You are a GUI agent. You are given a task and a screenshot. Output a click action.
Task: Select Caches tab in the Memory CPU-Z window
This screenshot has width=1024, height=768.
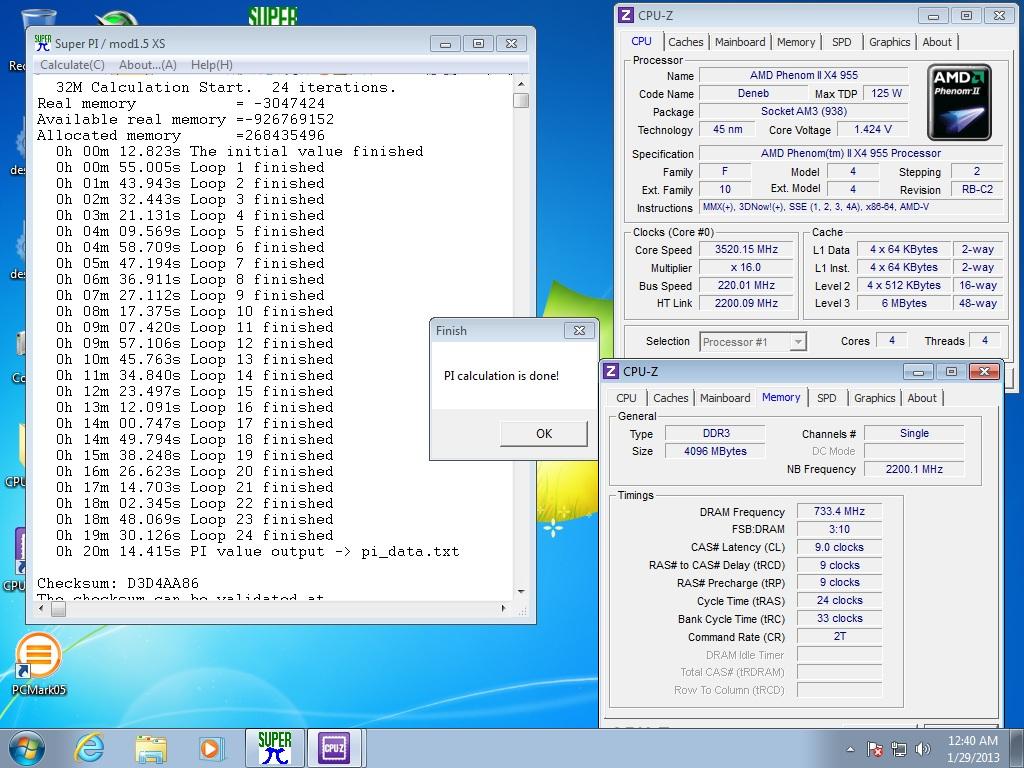click(x=671, y=398)
